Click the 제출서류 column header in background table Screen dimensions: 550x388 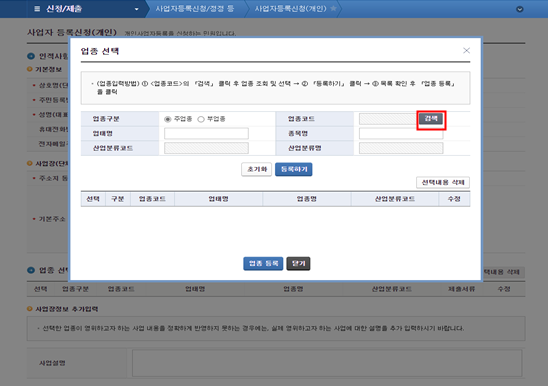[x=463, y=290]
